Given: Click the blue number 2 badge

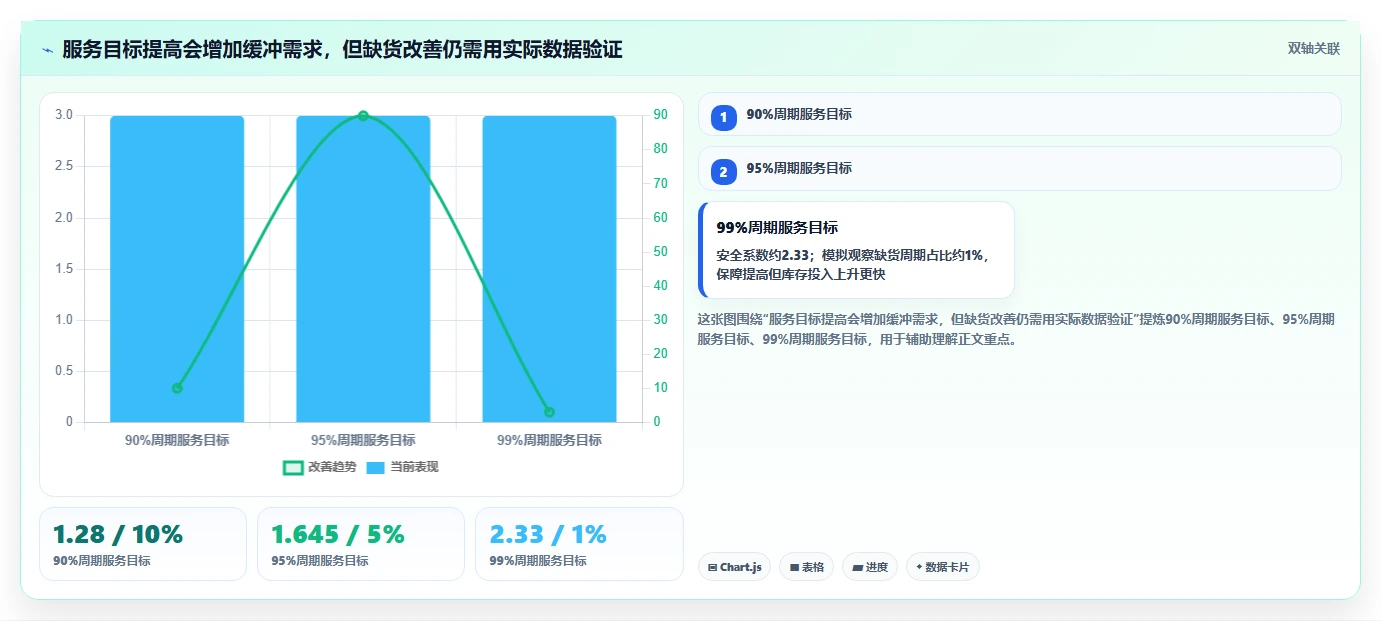Looking at the screenshot, I should (x=723, y=171).
